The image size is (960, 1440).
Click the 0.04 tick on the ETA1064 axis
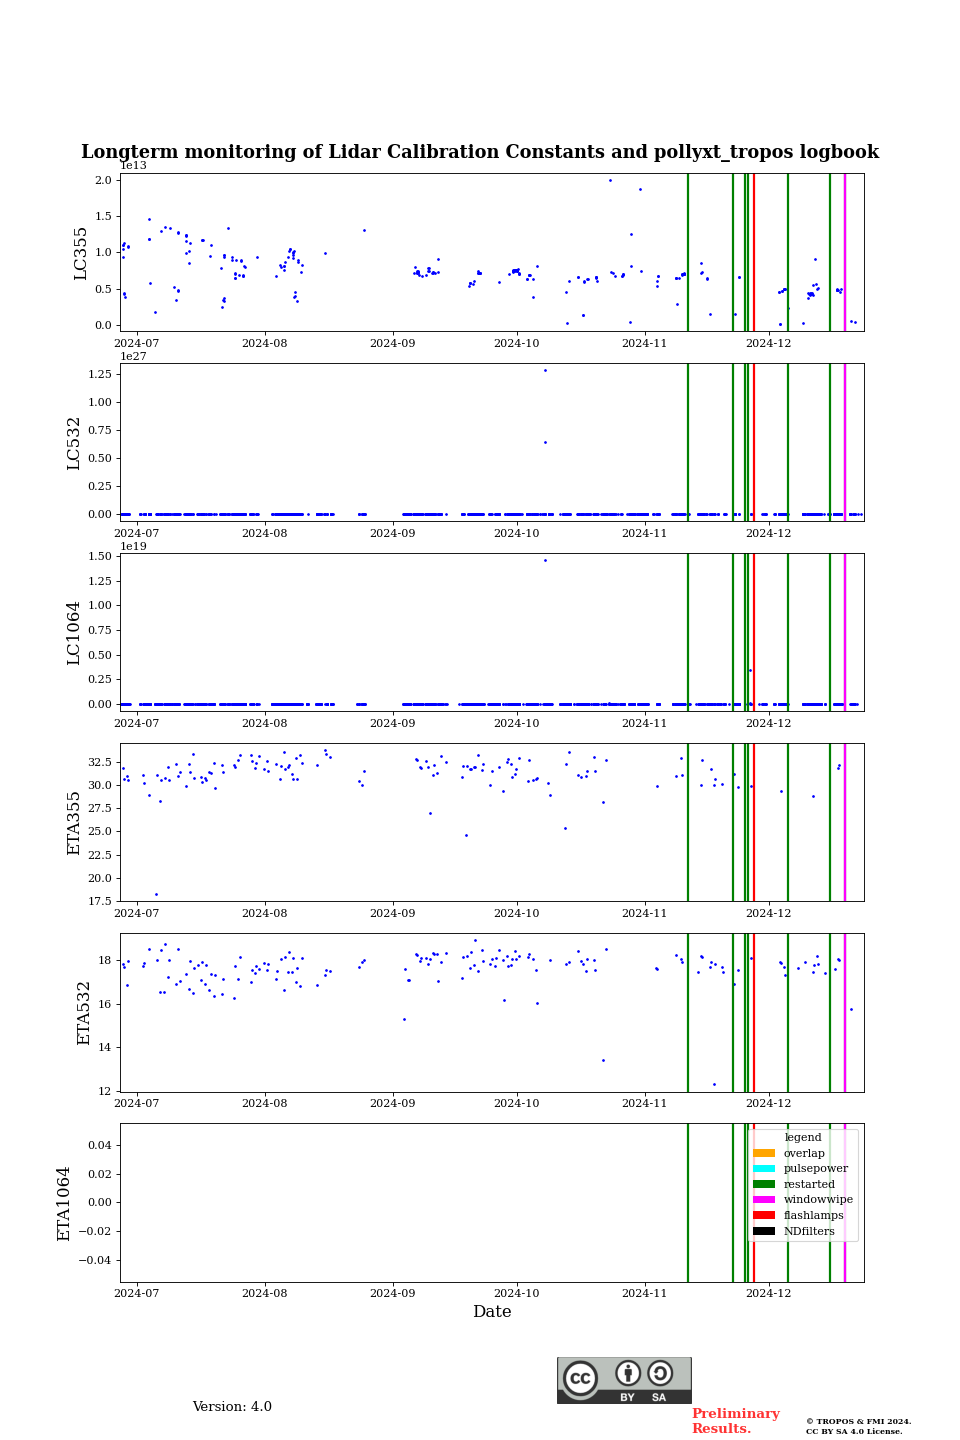[99, 1145]
